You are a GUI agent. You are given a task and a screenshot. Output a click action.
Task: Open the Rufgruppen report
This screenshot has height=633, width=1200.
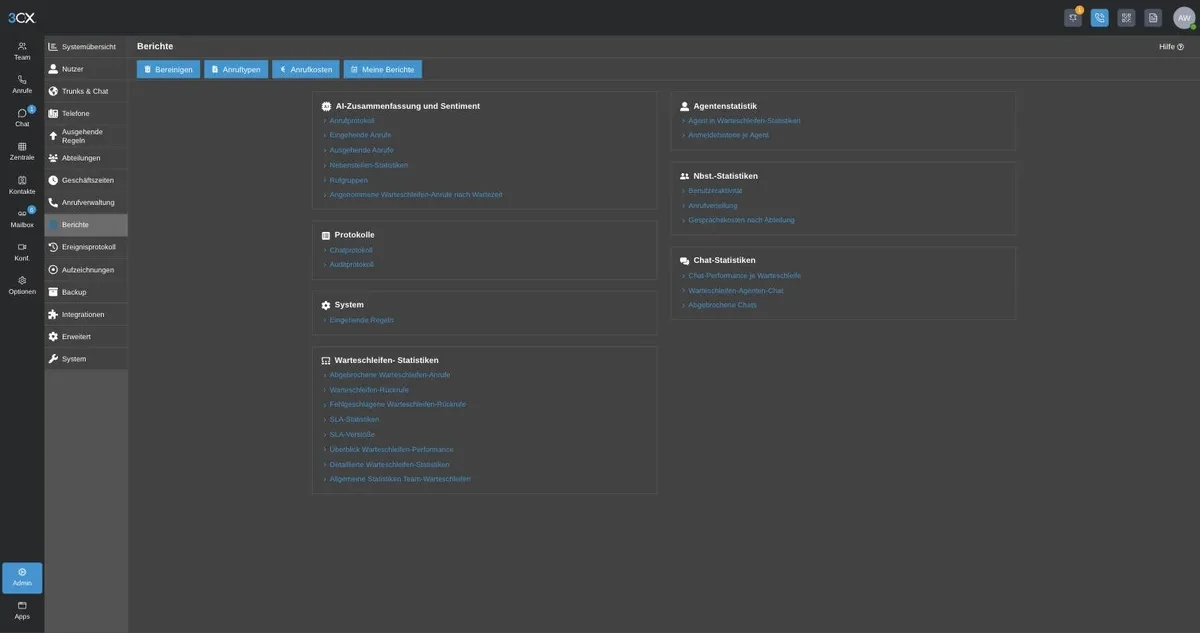point(349,180)
